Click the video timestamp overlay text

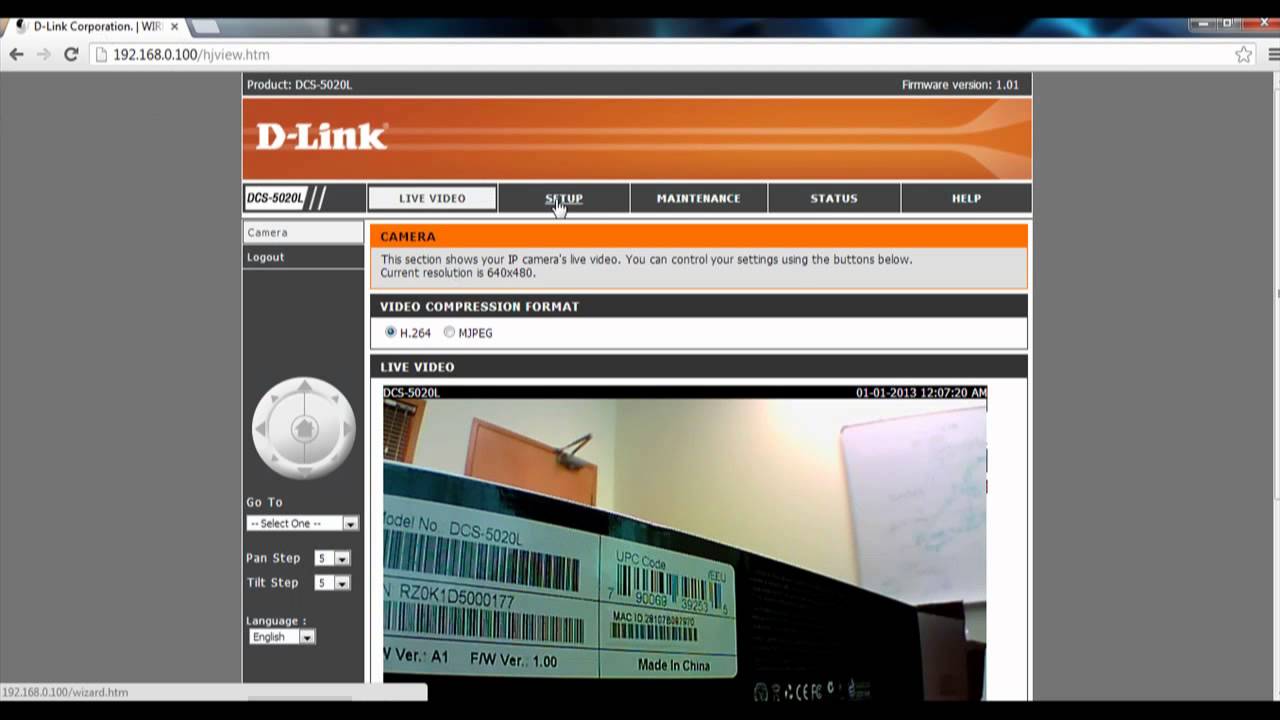(921, 393)
